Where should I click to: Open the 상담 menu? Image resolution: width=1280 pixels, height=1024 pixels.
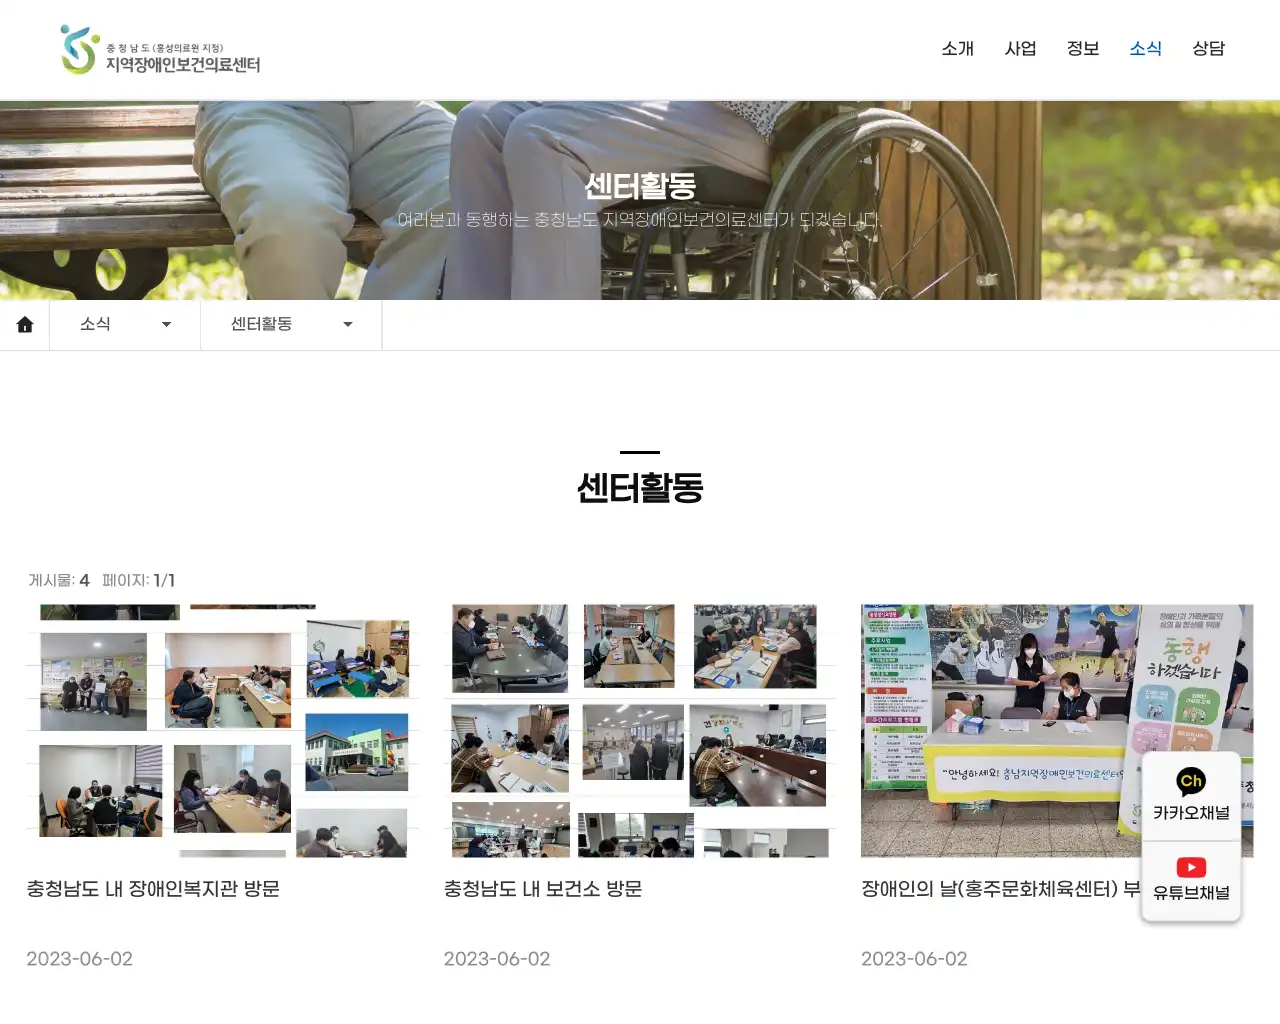[1208, 48]
